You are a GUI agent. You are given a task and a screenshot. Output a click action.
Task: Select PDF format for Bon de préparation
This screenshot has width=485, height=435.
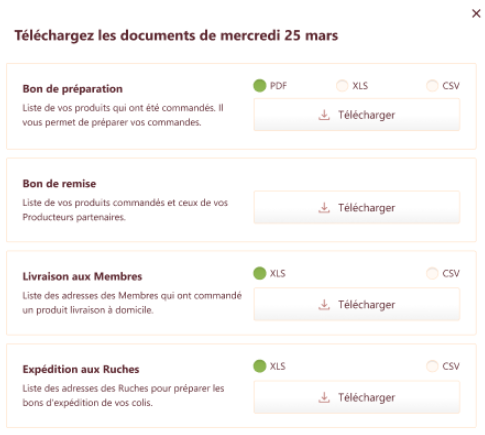(260, 86)
